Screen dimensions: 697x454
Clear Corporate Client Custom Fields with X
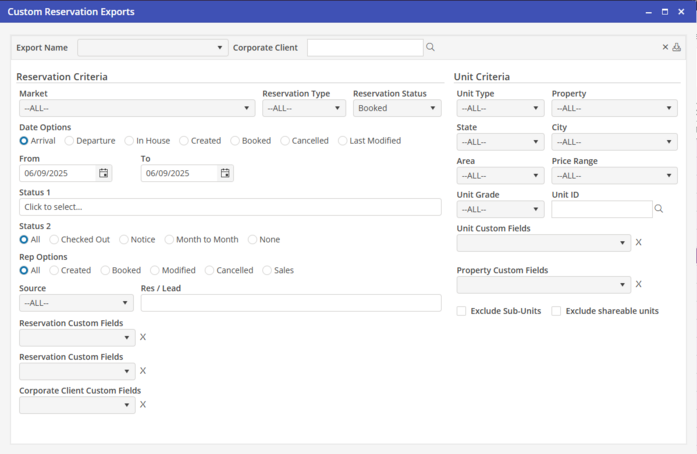point(143,405)
